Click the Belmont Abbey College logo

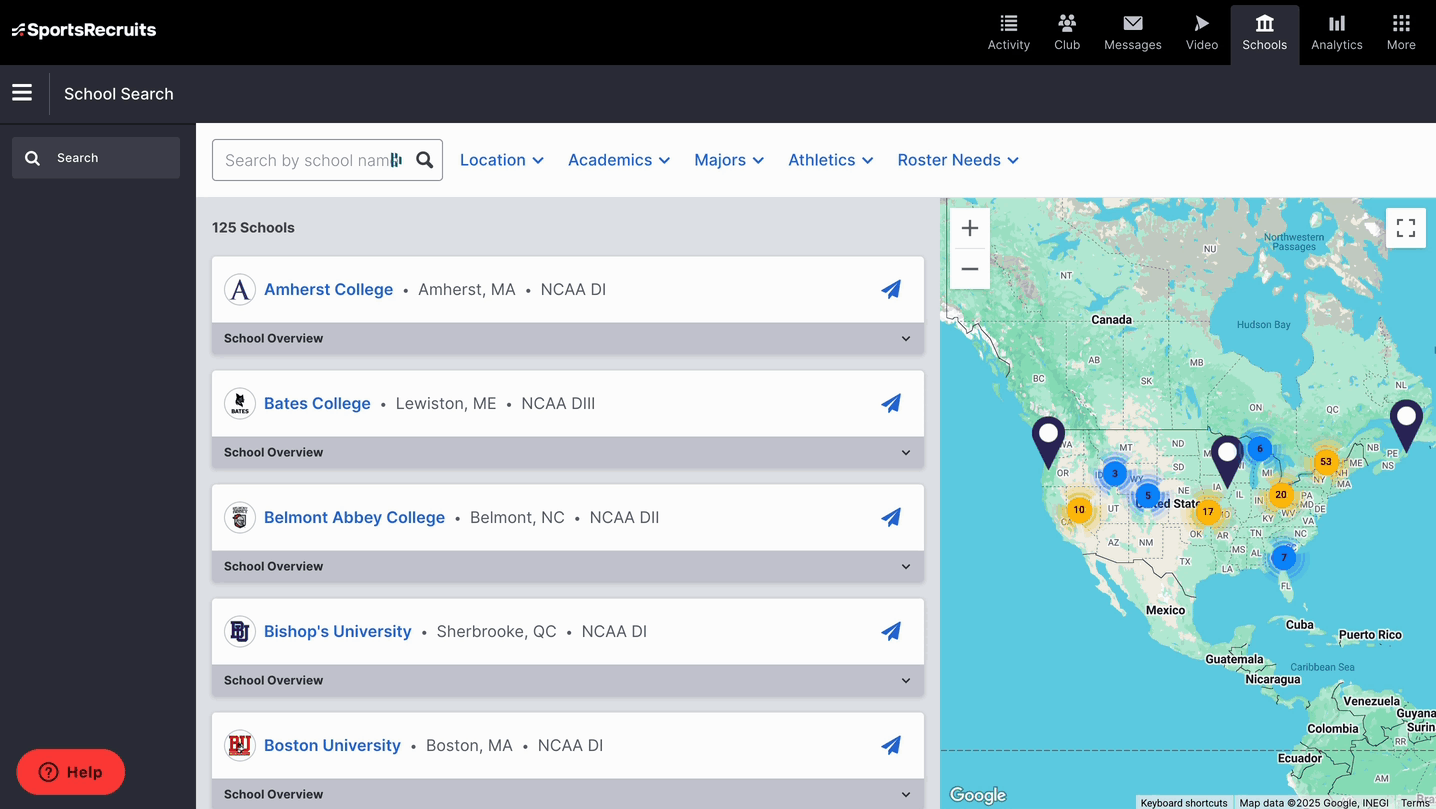(x=240, y=517)
